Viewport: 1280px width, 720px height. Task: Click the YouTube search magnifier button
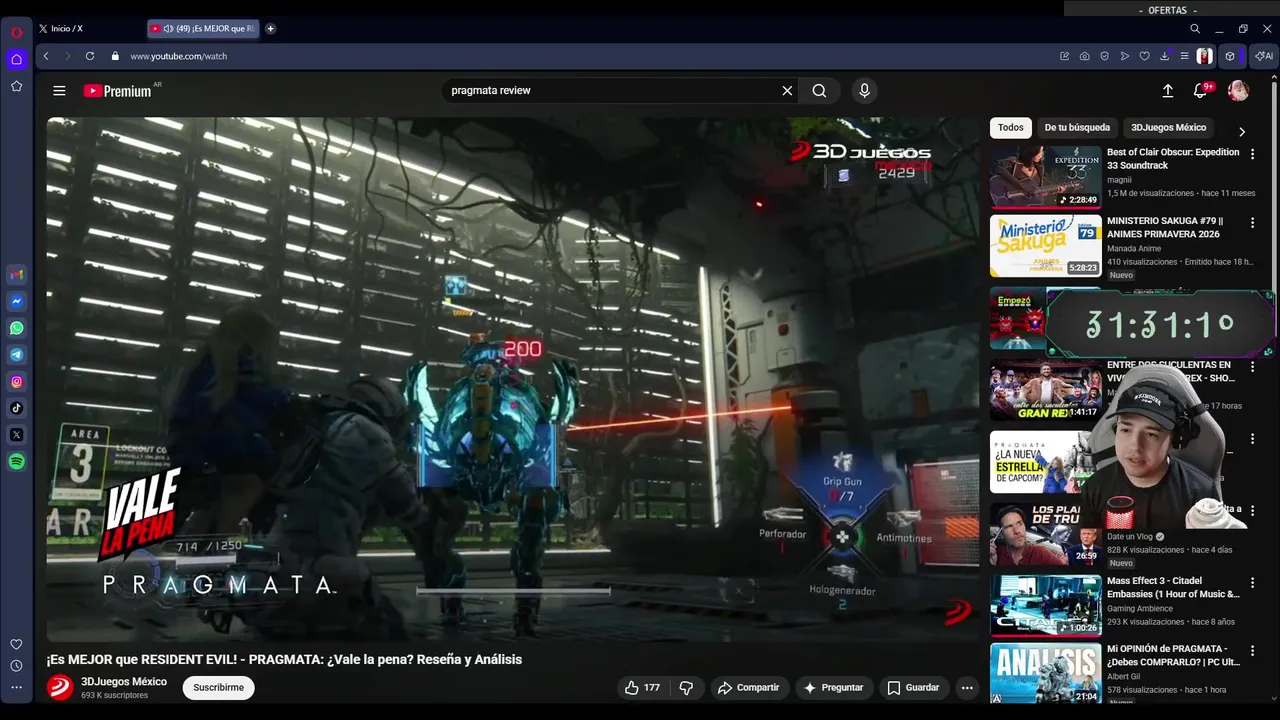pyautogui.click(x=819, y=90)
